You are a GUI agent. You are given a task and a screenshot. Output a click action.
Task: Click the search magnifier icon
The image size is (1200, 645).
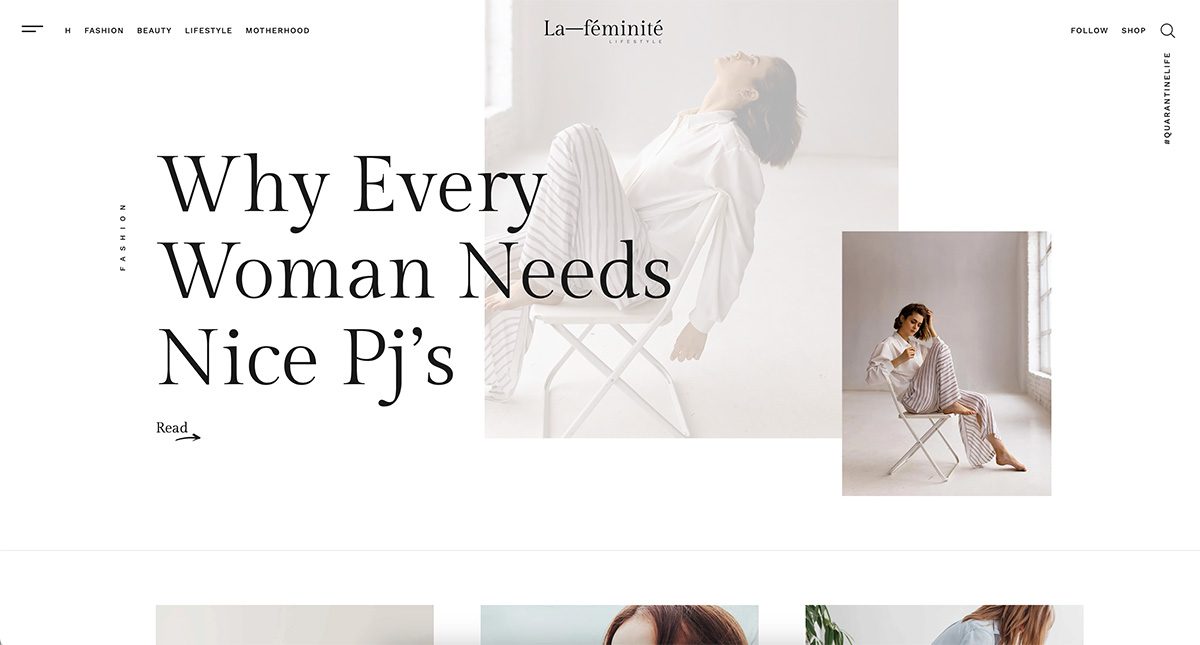1167,31
